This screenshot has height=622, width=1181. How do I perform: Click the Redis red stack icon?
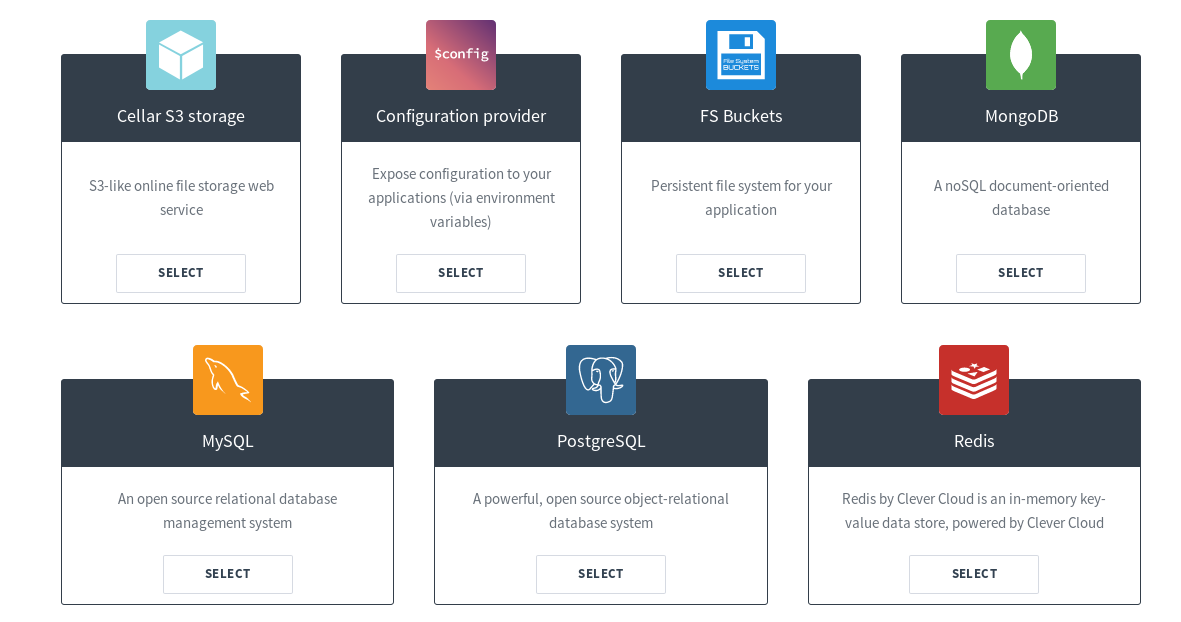tap(974, 380)
